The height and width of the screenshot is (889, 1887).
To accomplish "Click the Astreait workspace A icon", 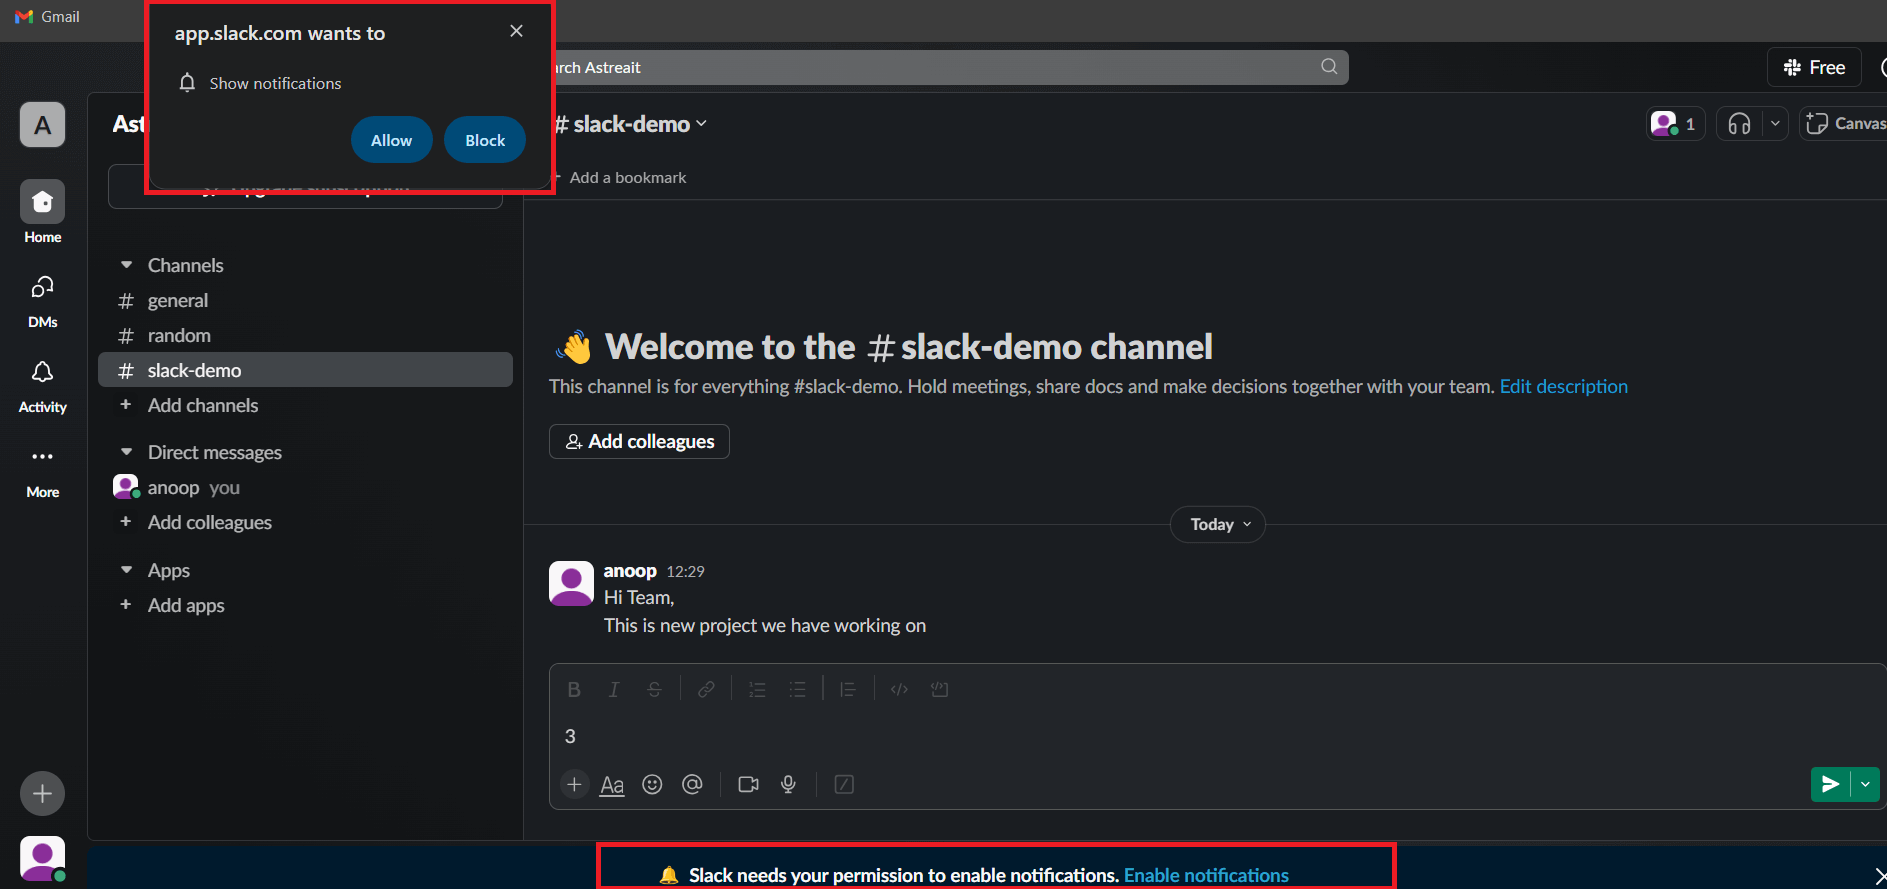I will (43, 125).
